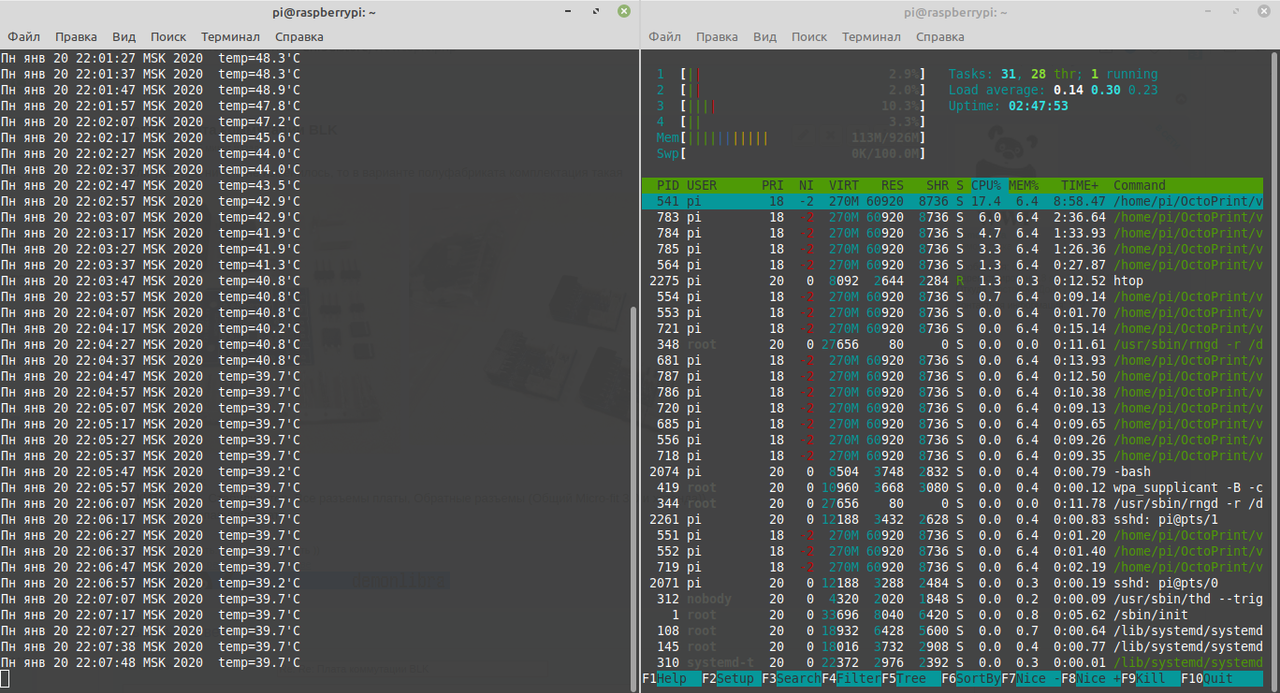This screenshot has width=1280, height=693.
Task: Click the 22:02:27 temp=44.0'C log line
Action: tap(151, 154)
